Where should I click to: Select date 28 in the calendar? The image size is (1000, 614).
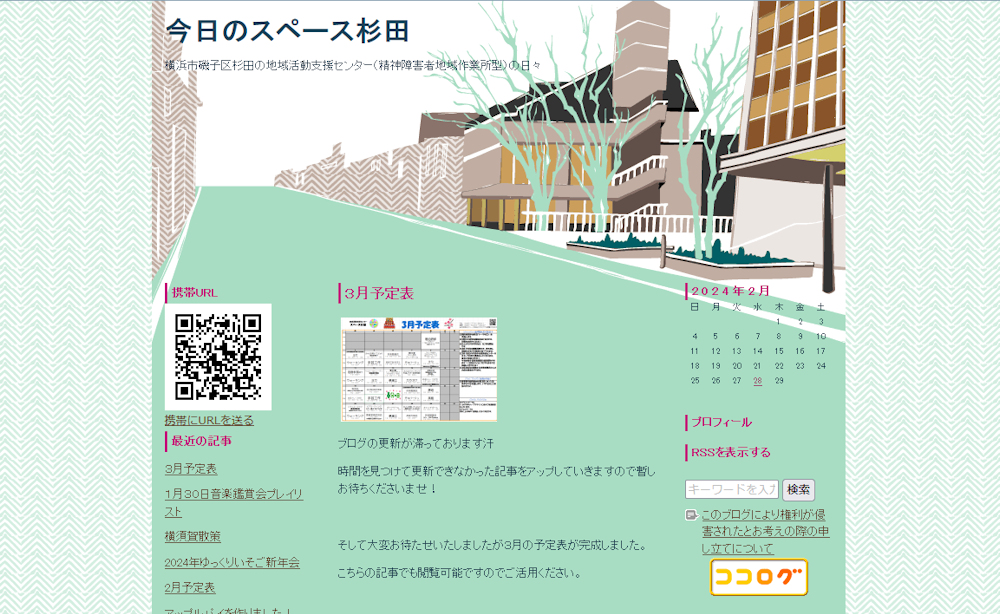click(758, 380)
